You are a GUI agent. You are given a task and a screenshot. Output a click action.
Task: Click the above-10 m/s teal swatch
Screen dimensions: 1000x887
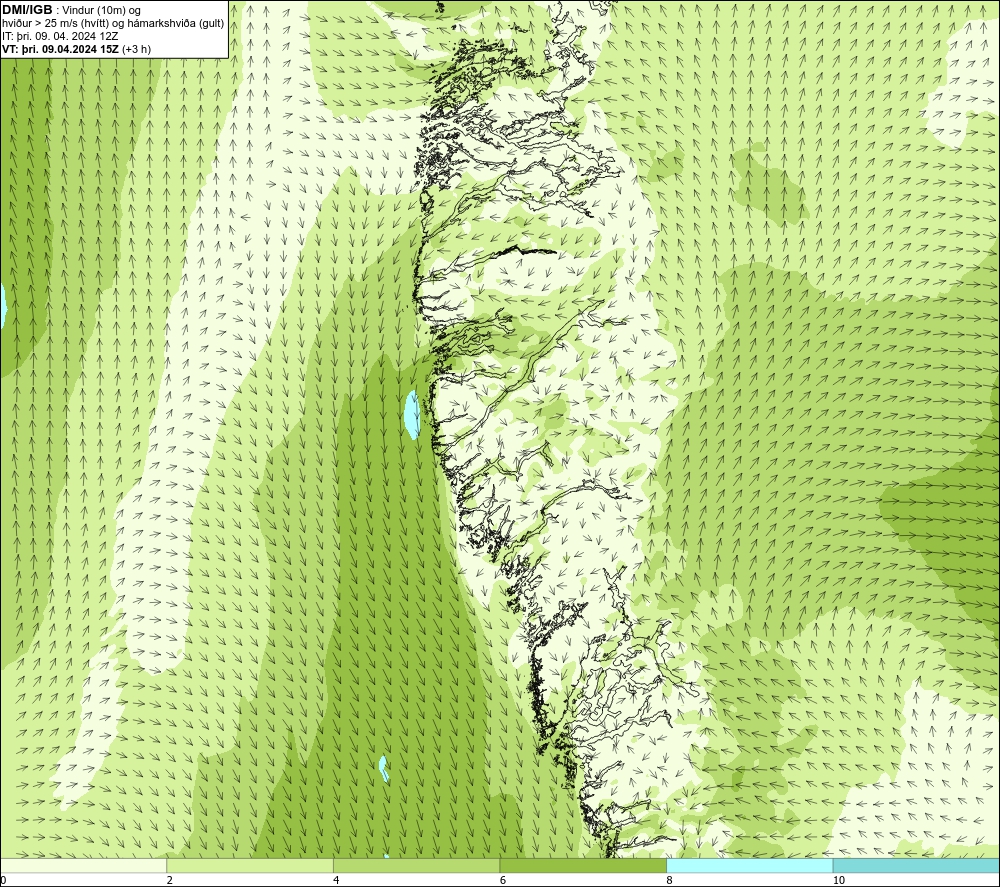point(916,865)
